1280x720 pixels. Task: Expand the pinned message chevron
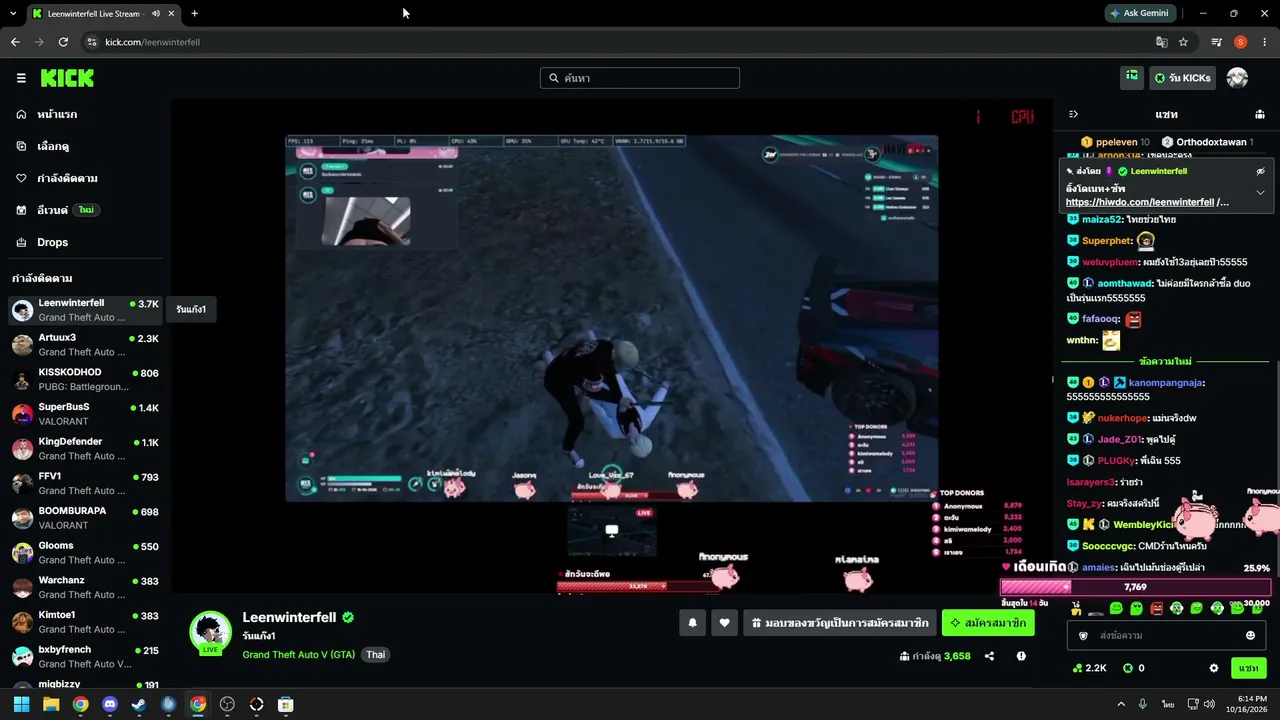1260,192
